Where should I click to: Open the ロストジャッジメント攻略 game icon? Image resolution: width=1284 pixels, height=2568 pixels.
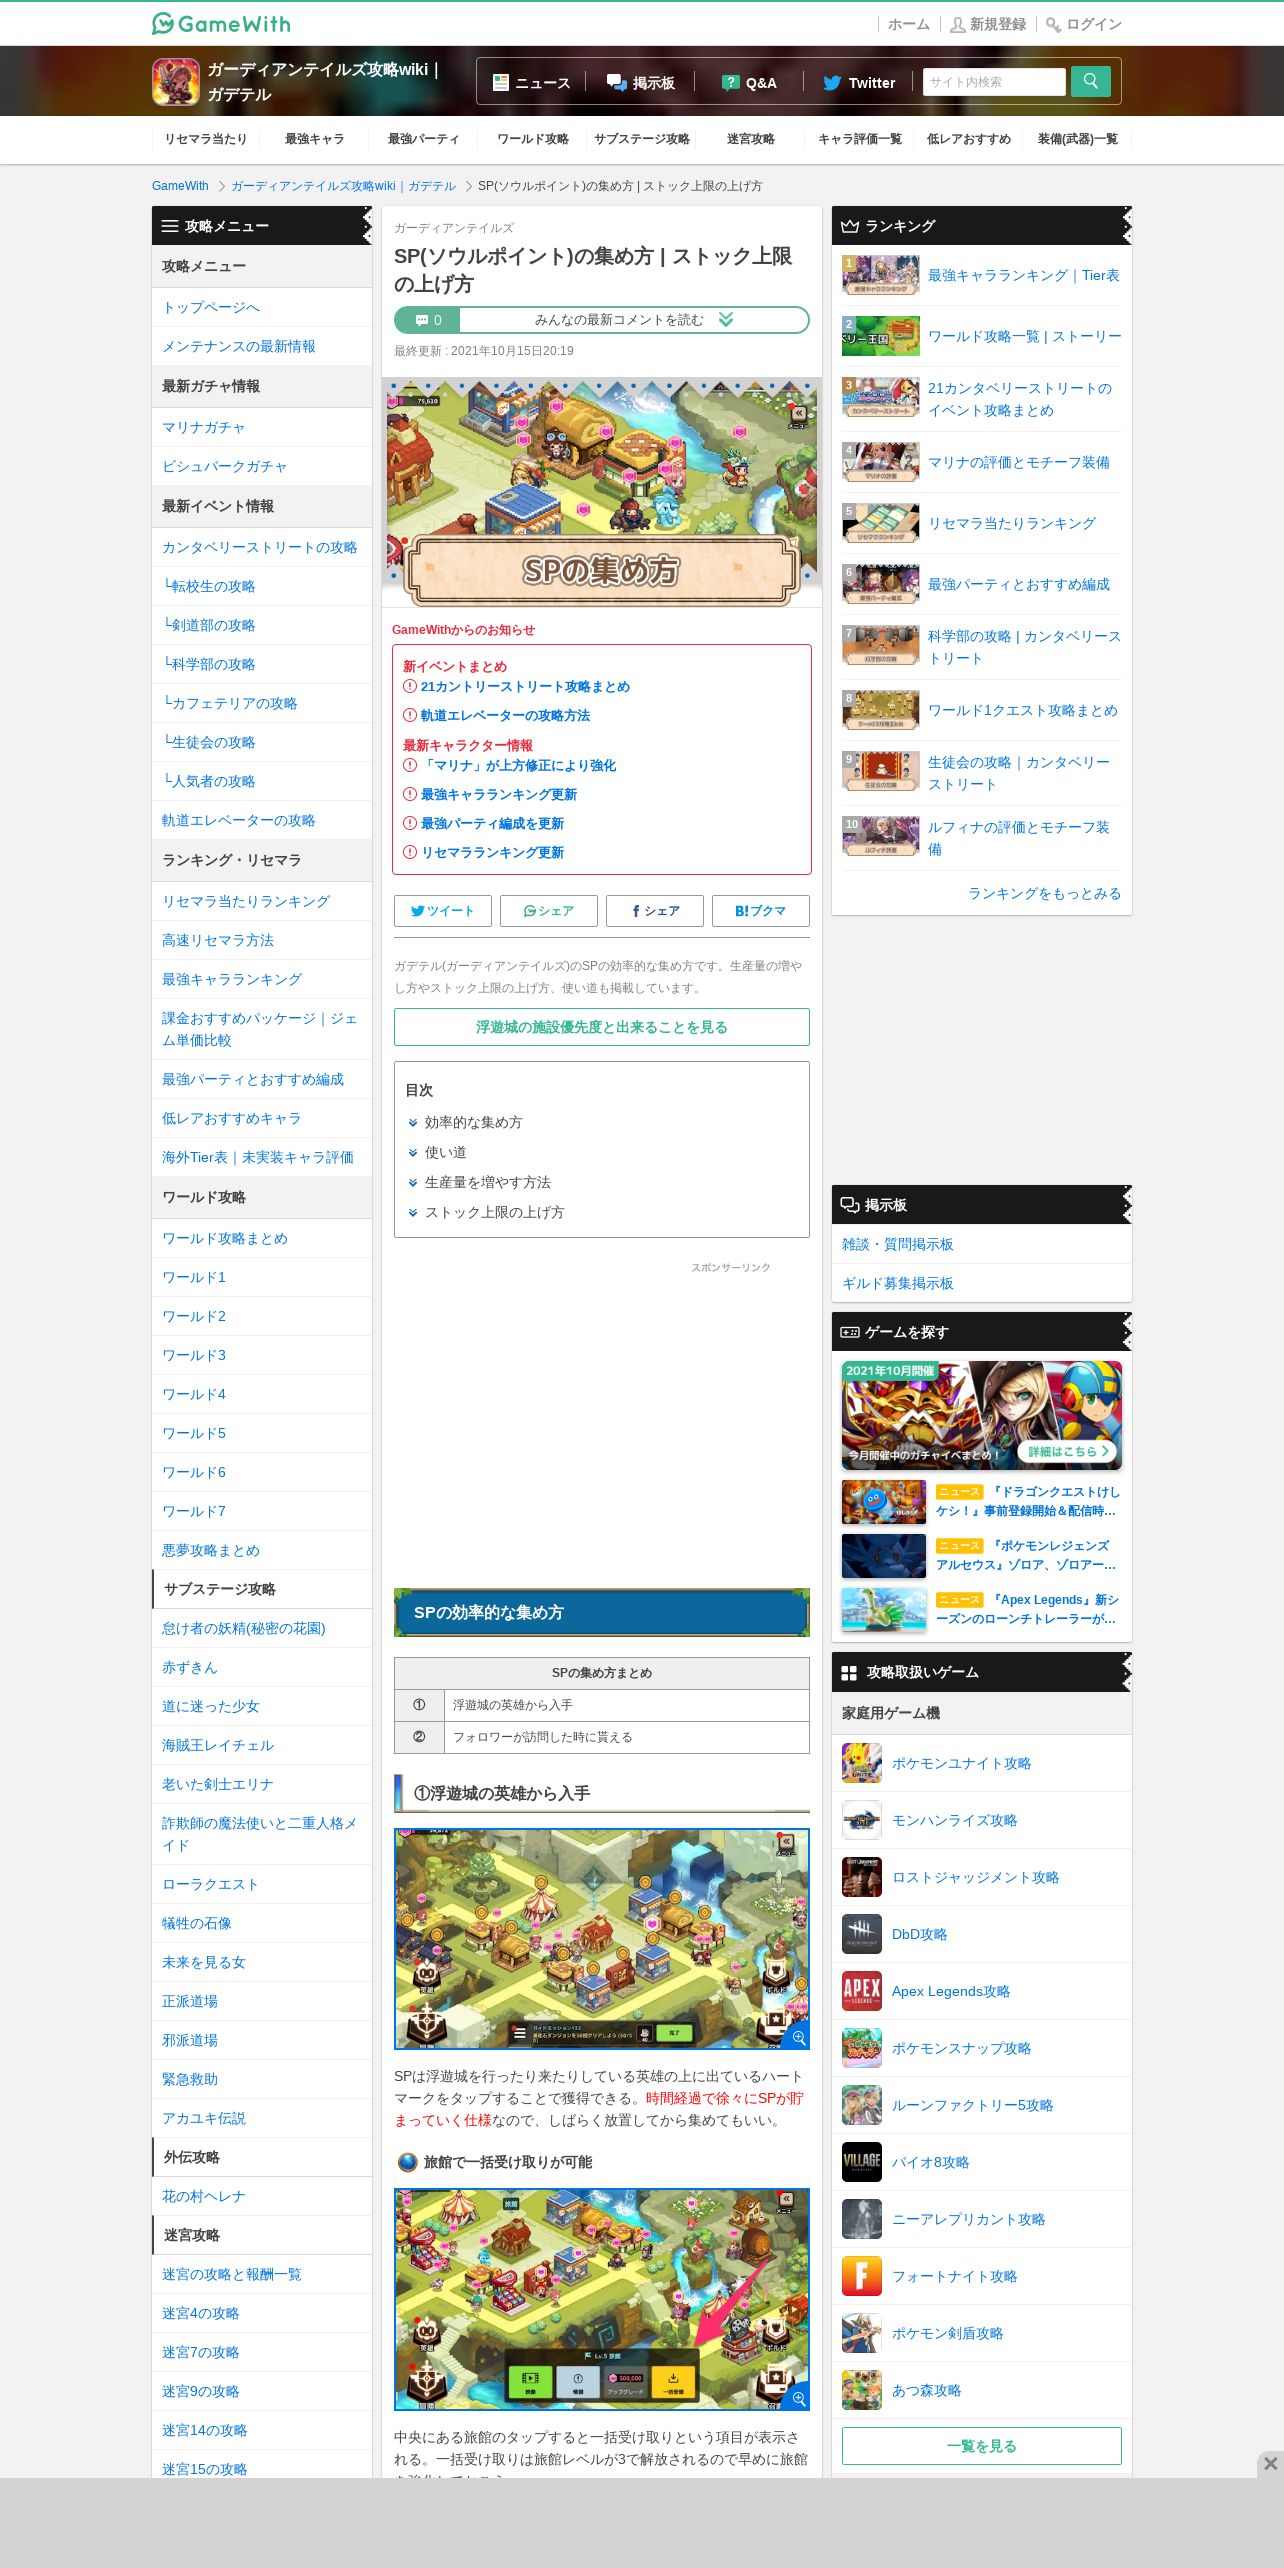(862, 1877)
